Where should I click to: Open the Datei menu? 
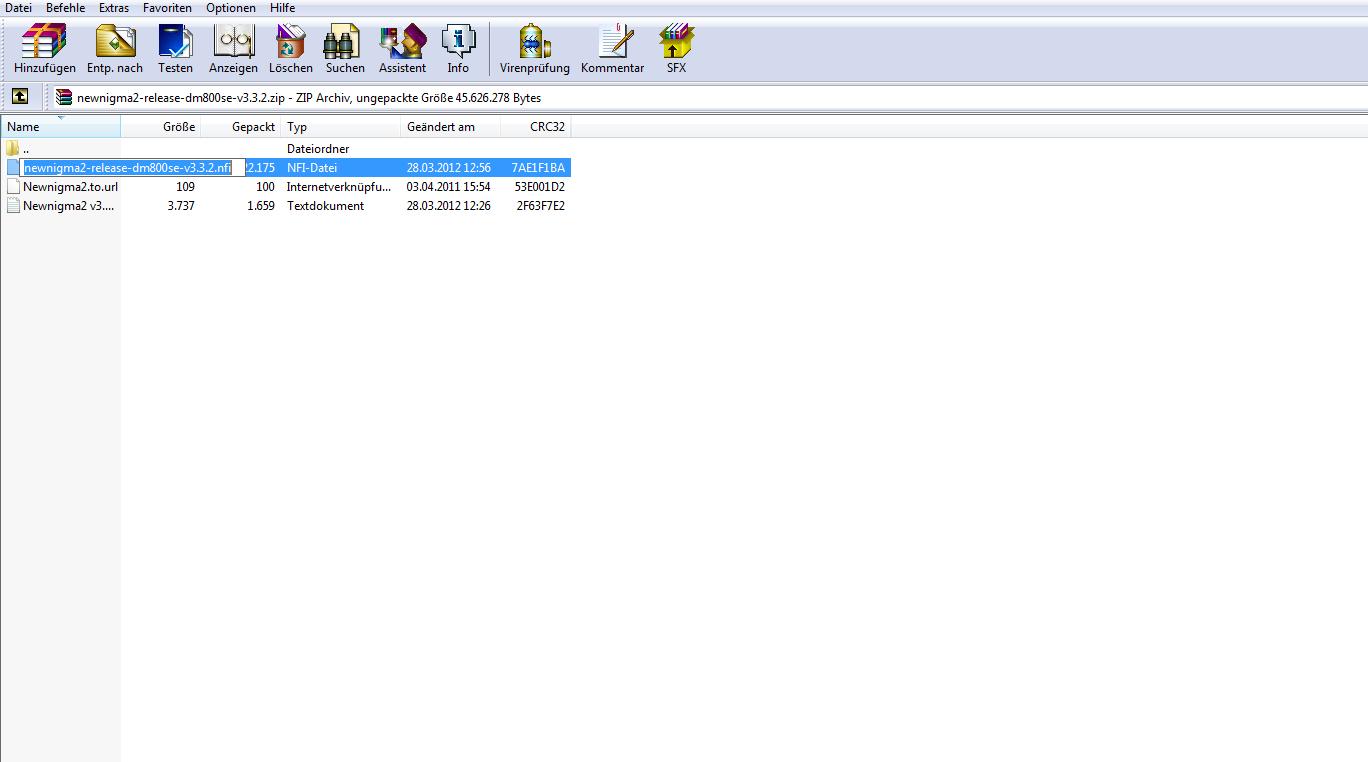(x=19, y=8)
